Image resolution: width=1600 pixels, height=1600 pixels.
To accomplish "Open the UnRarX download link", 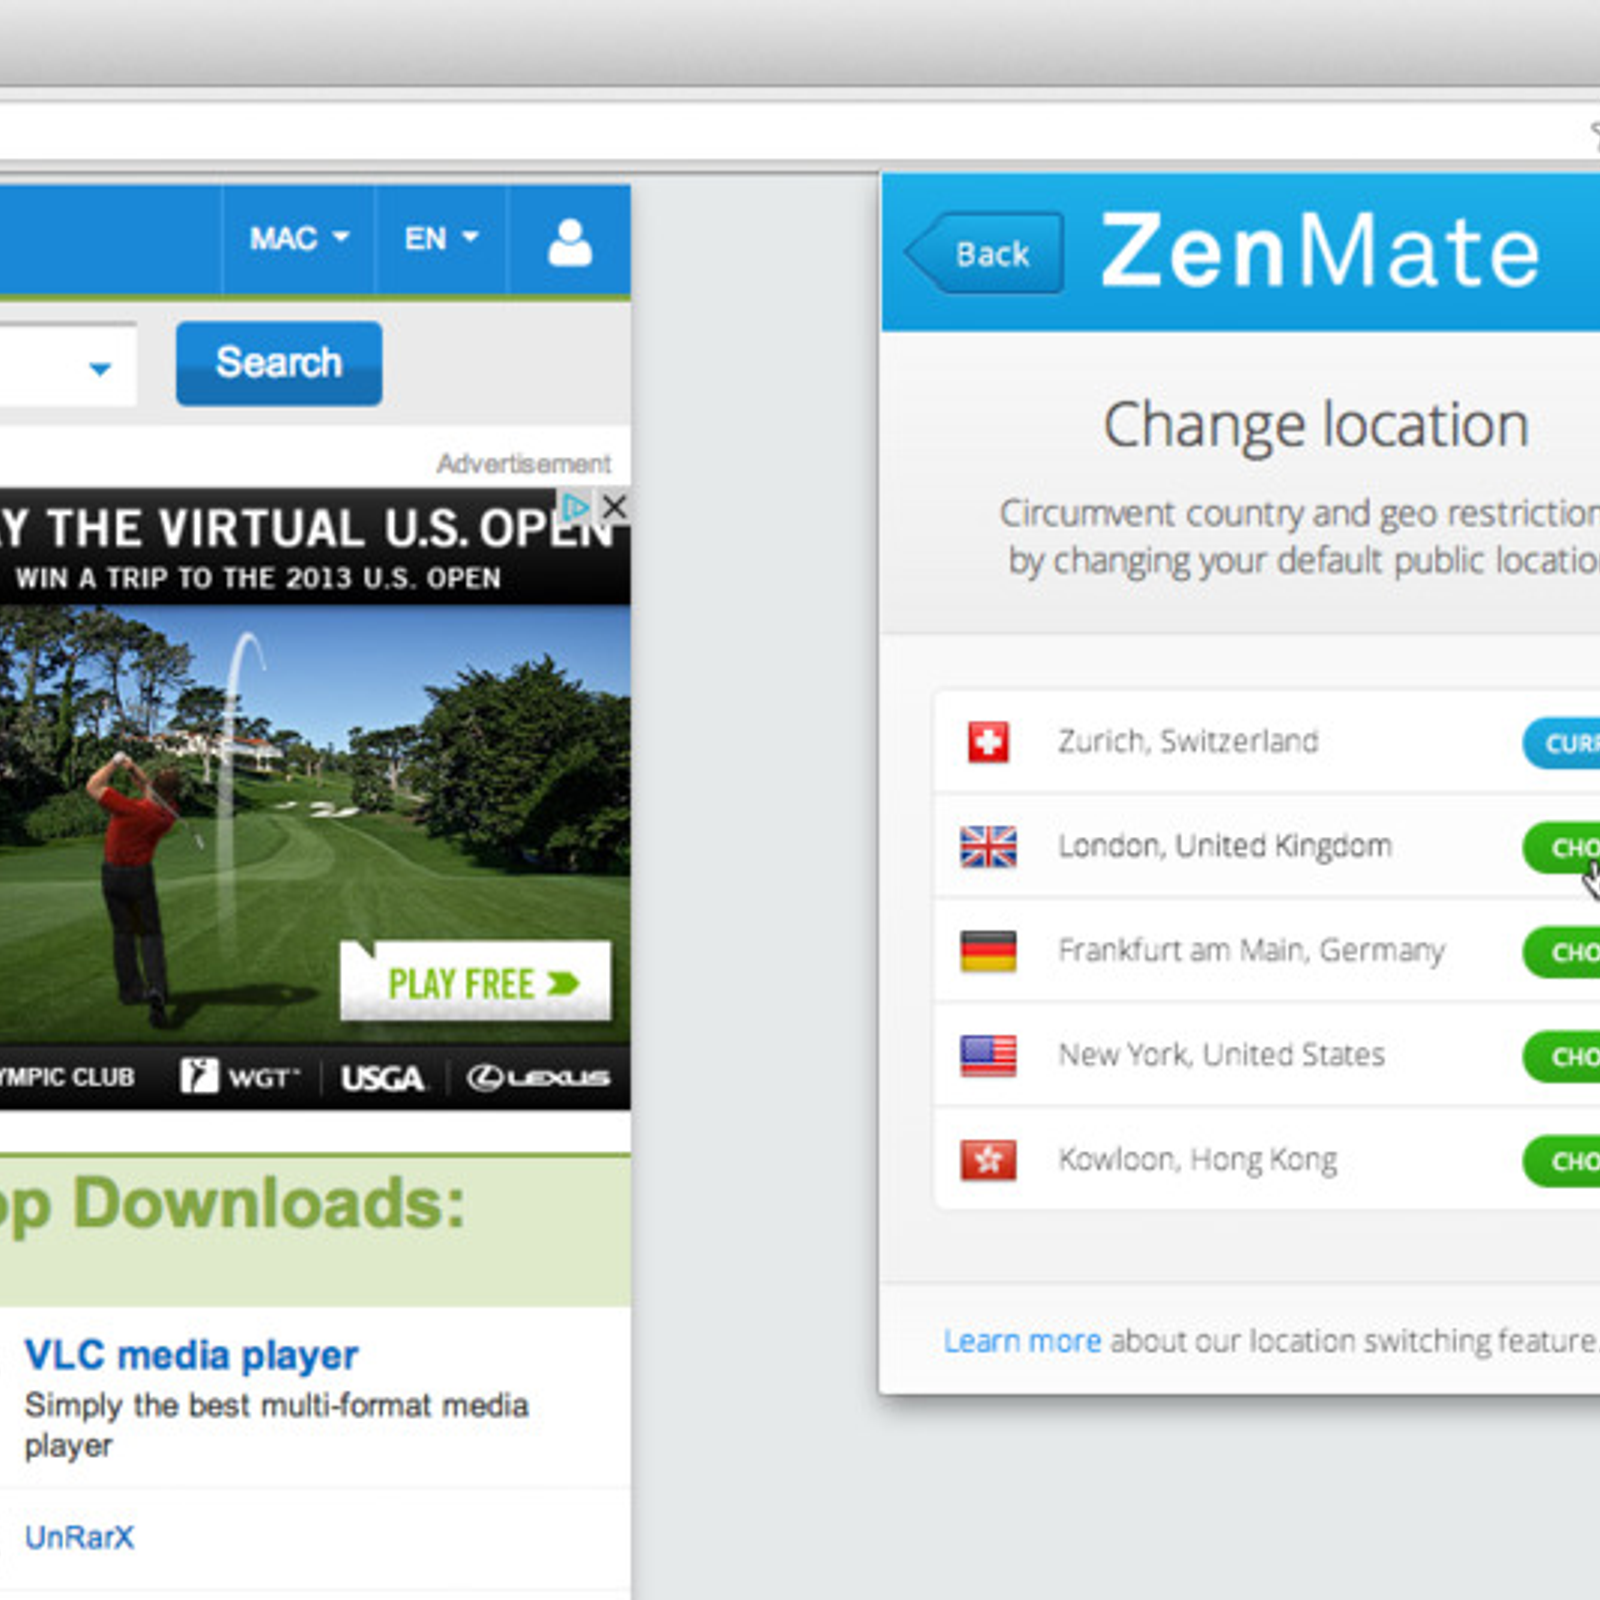I will coord(79,1537).
